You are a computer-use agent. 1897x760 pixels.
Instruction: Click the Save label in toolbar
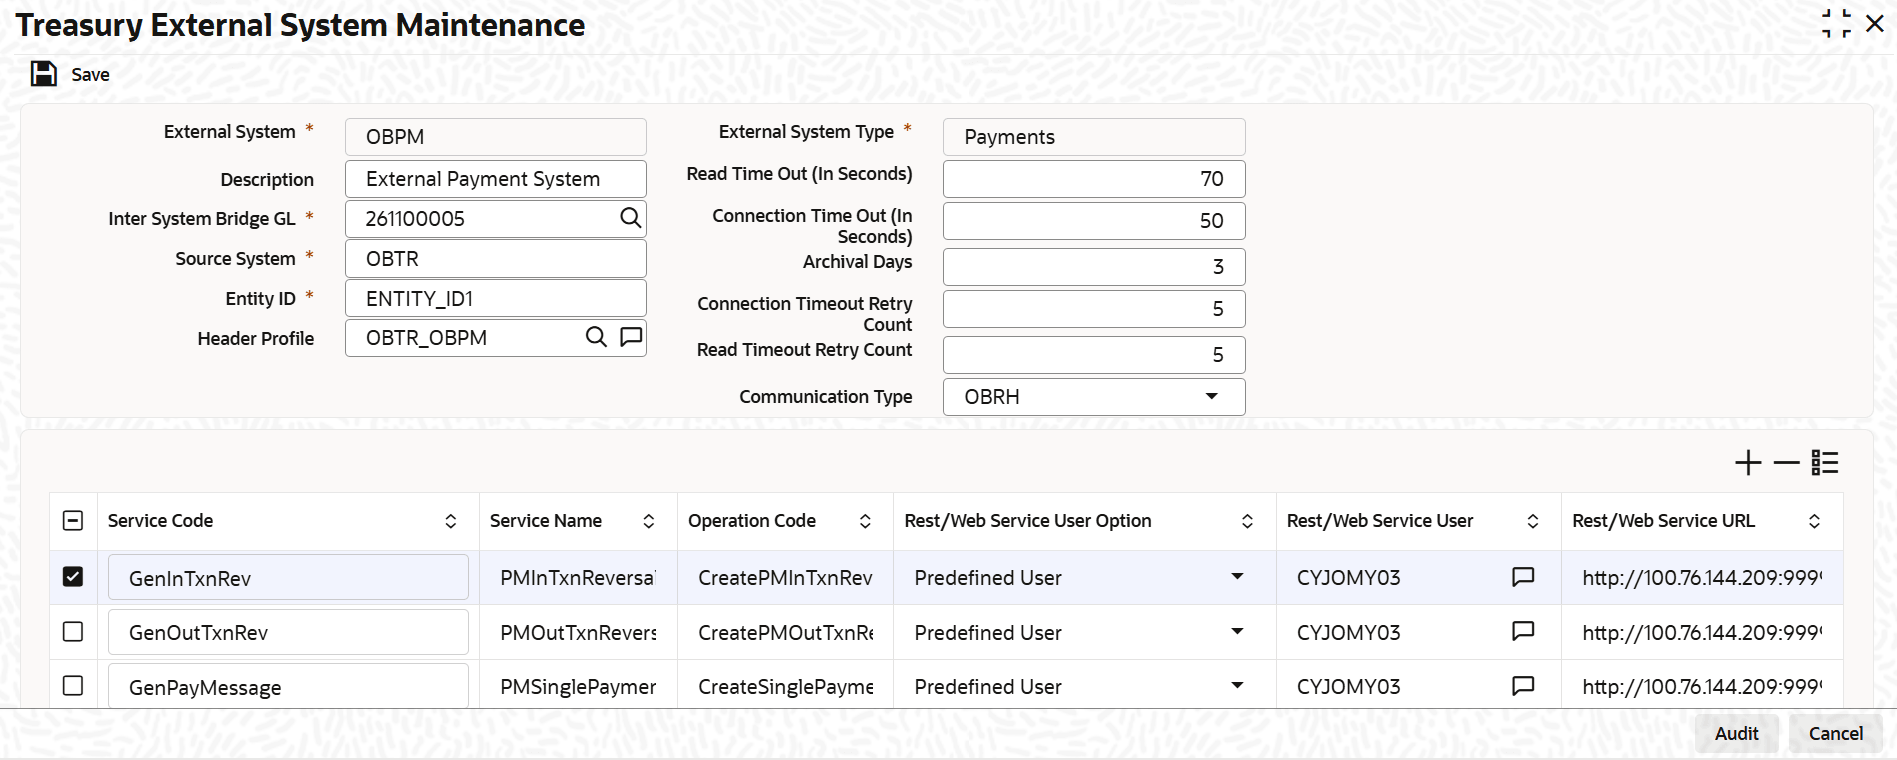[90, 75]
